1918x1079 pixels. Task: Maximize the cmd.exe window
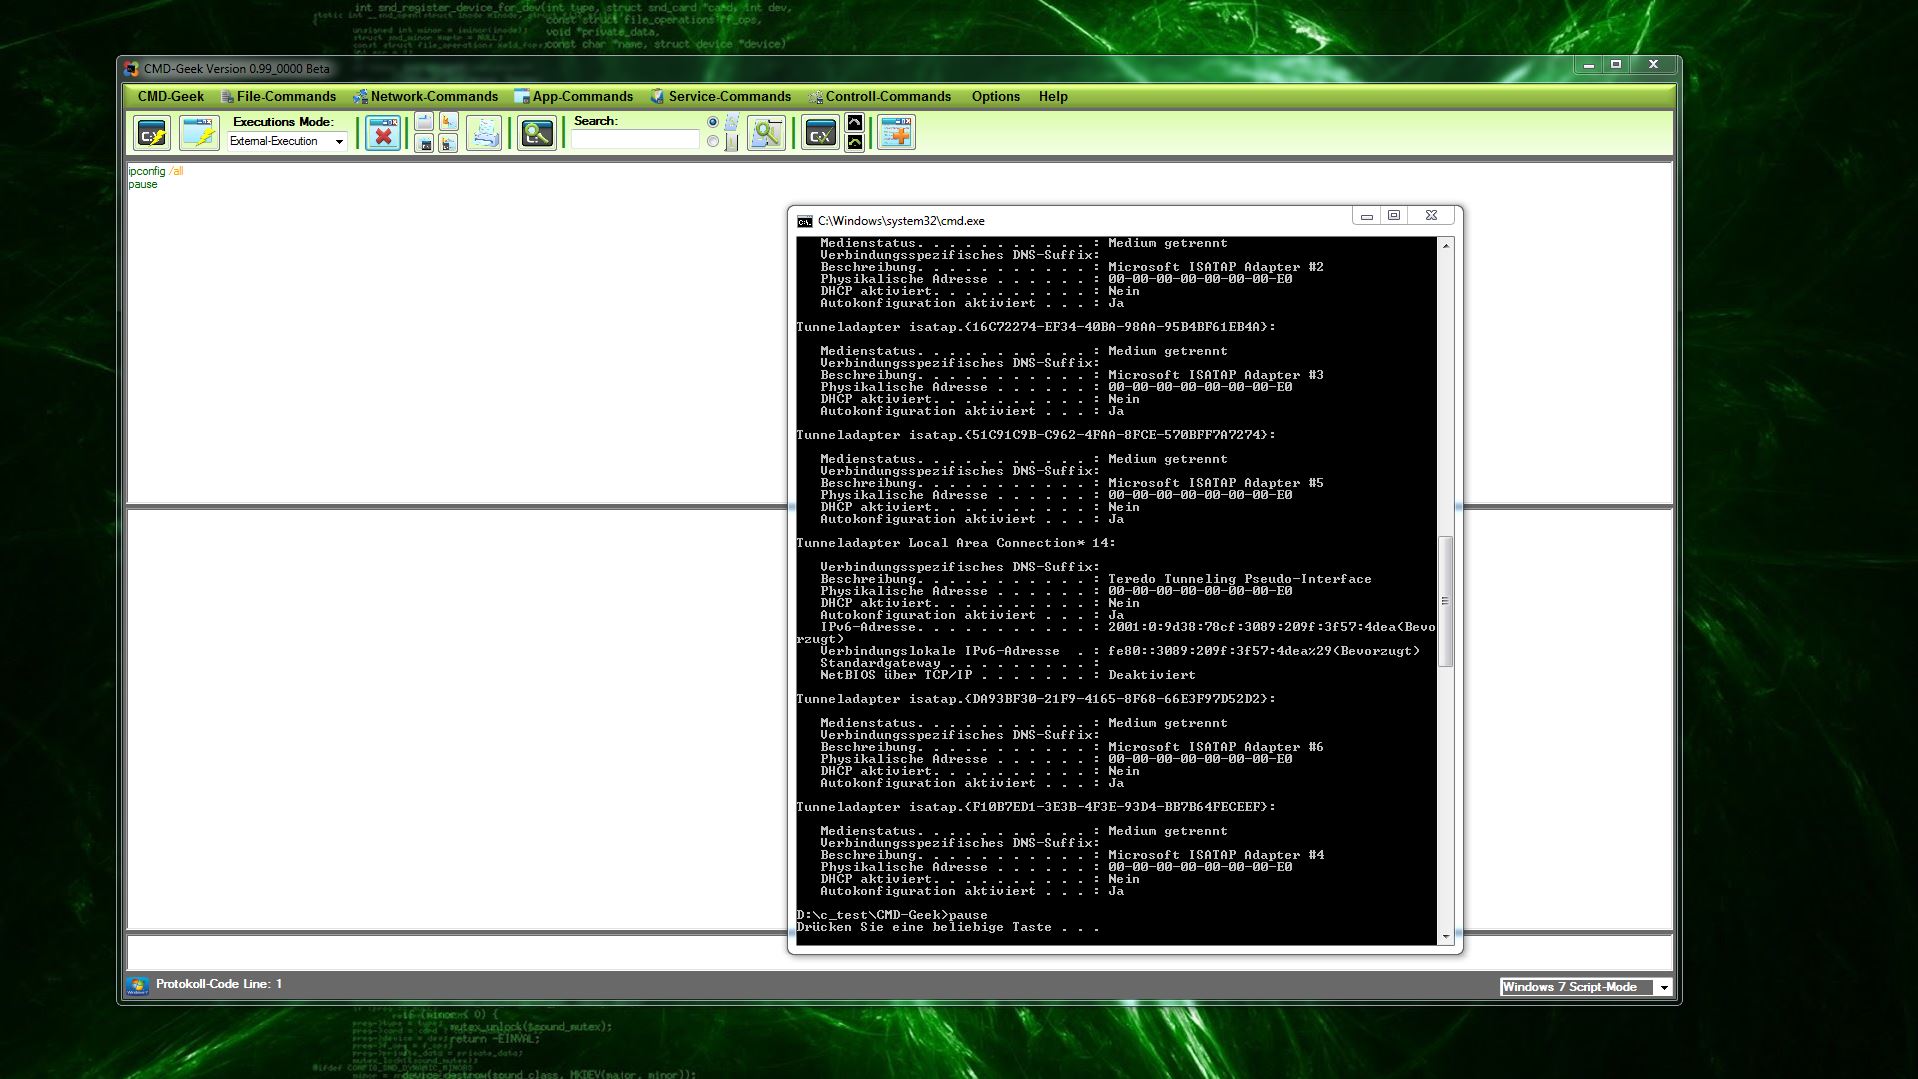tap(1394, 216)
